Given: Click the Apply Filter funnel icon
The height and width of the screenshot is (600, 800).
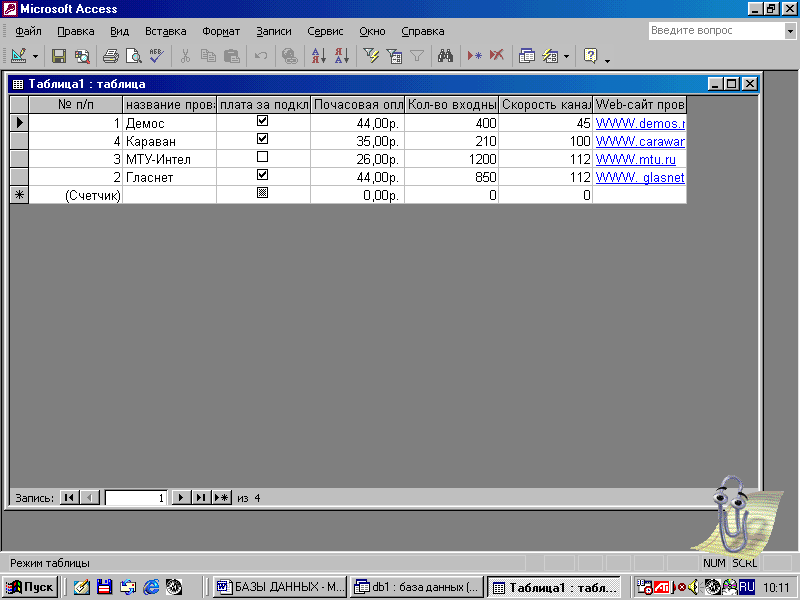Looking at the screenshot, I should click(x=417, y=56).
